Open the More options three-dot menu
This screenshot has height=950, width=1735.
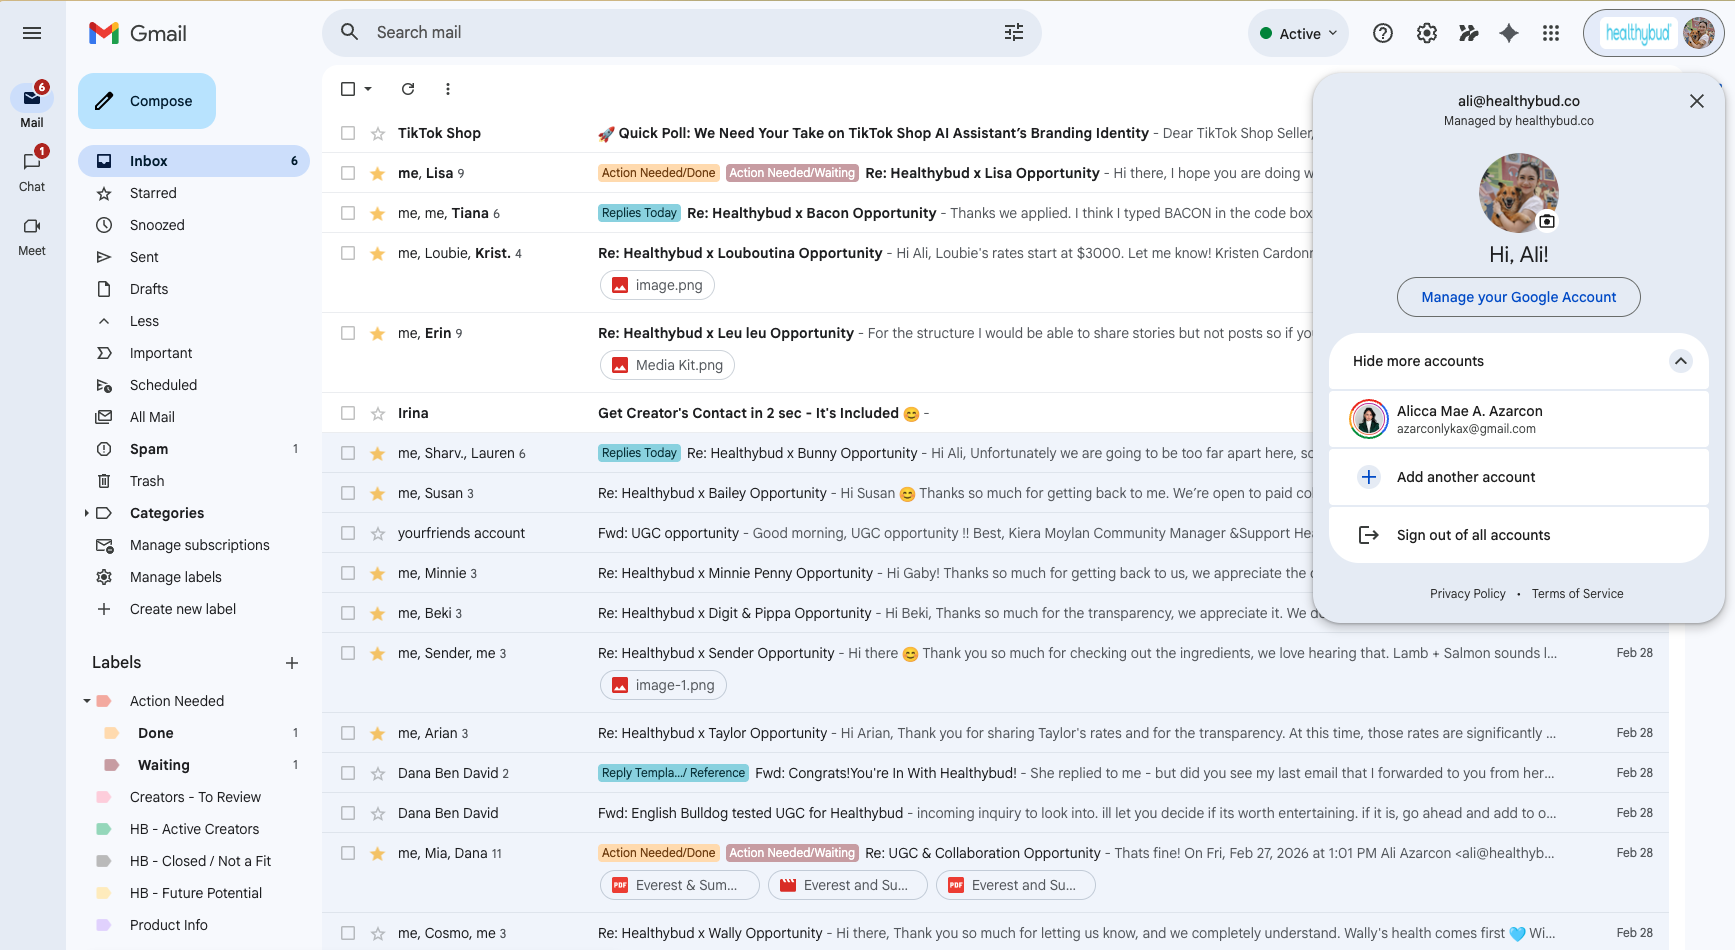(448, 89)
